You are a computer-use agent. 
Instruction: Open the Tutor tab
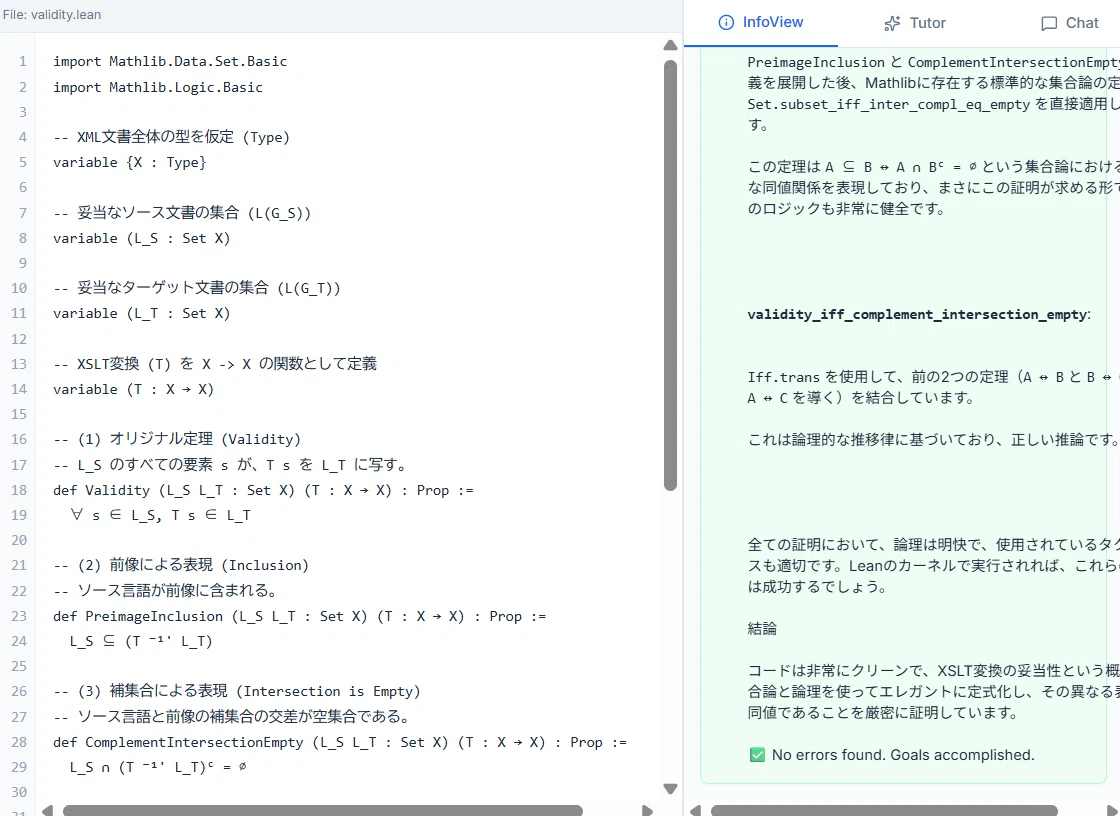click(x=915, y=23)
